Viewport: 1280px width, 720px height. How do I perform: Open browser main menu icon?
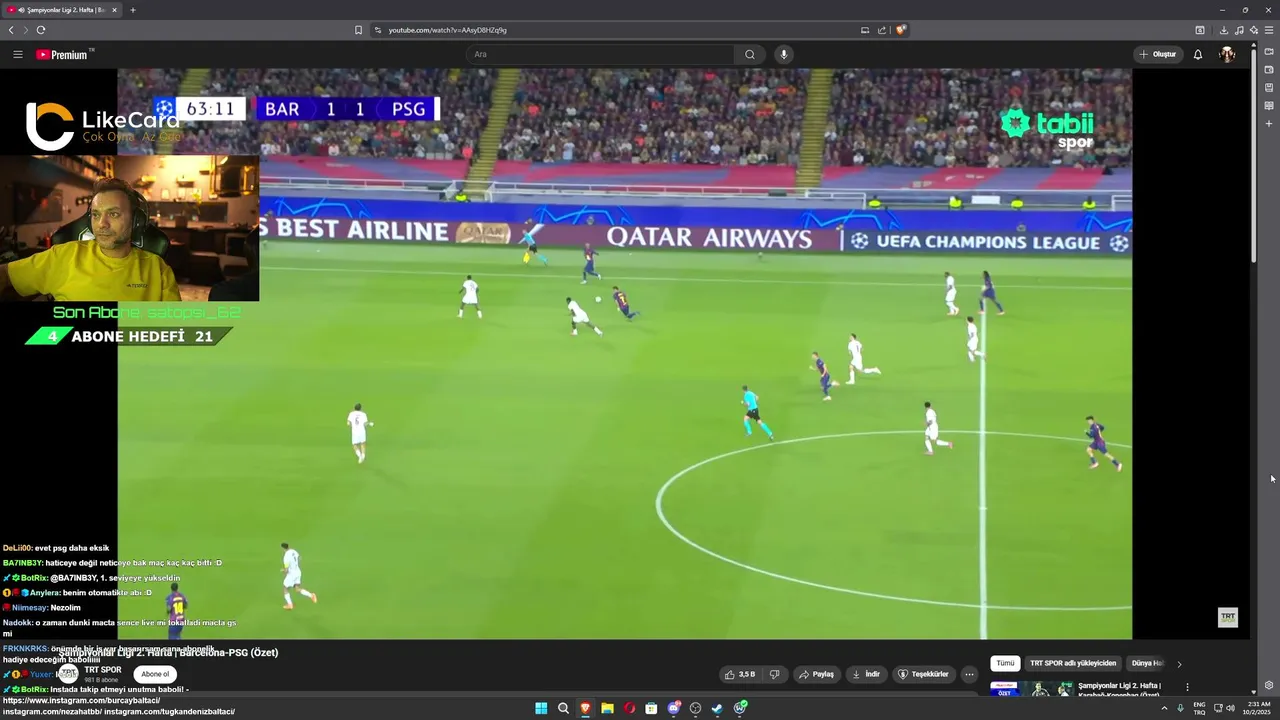1268,30
